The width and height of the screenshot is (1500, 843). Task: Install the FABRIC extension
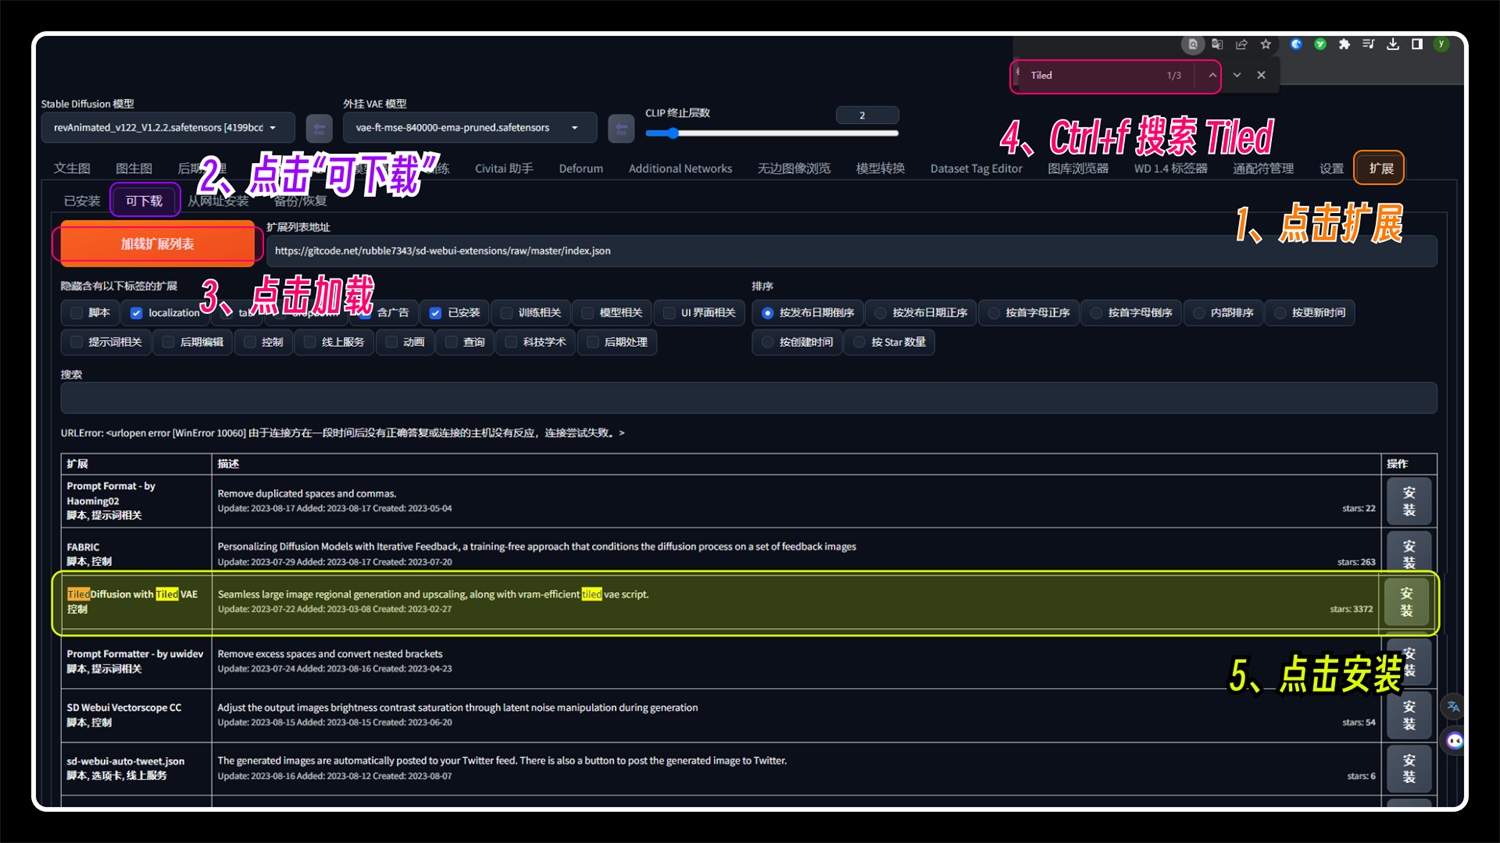pos(1409,552)
